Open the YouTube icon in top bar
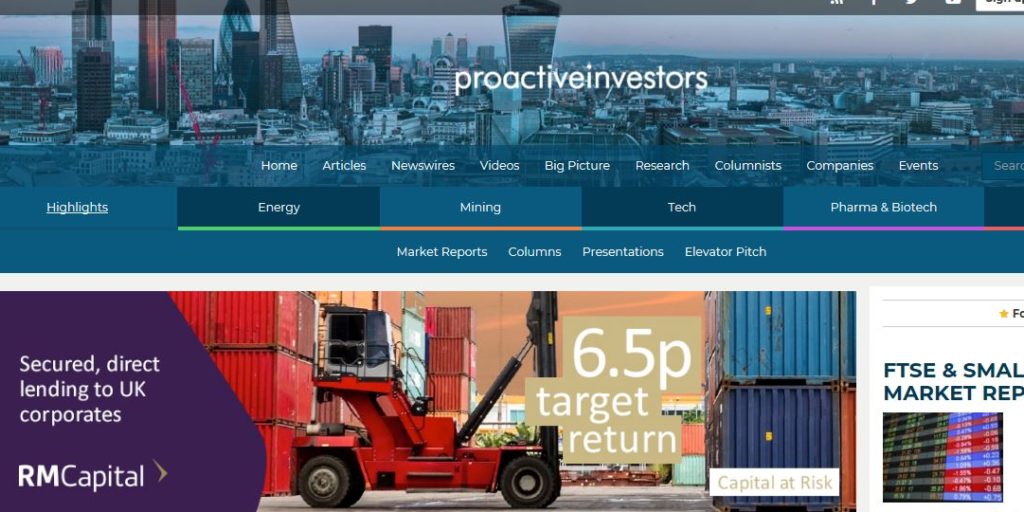 coord(952,2)
